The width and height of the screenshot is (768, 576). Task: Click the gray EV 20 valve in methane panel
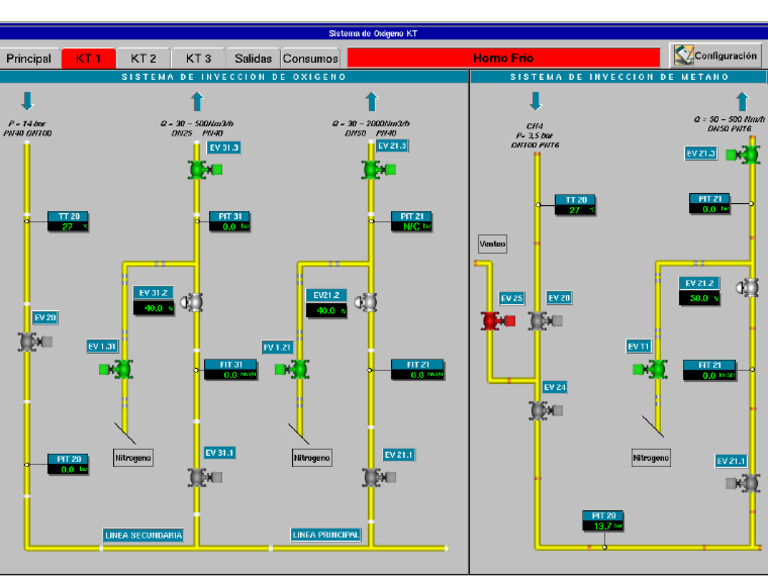(545, 321)
